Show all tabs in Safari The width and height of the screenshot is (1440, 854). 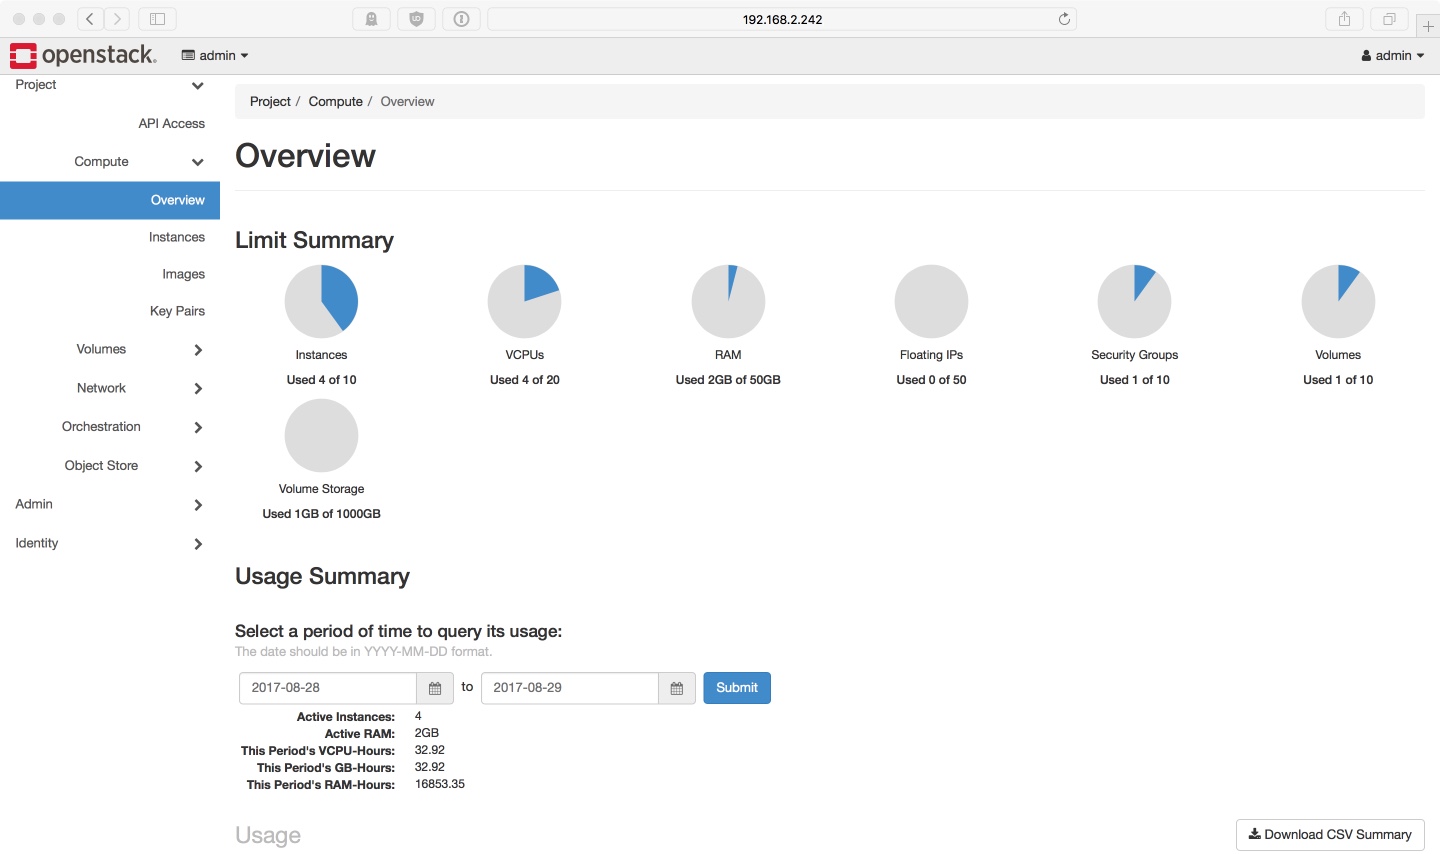click(x=1389, y=19)
